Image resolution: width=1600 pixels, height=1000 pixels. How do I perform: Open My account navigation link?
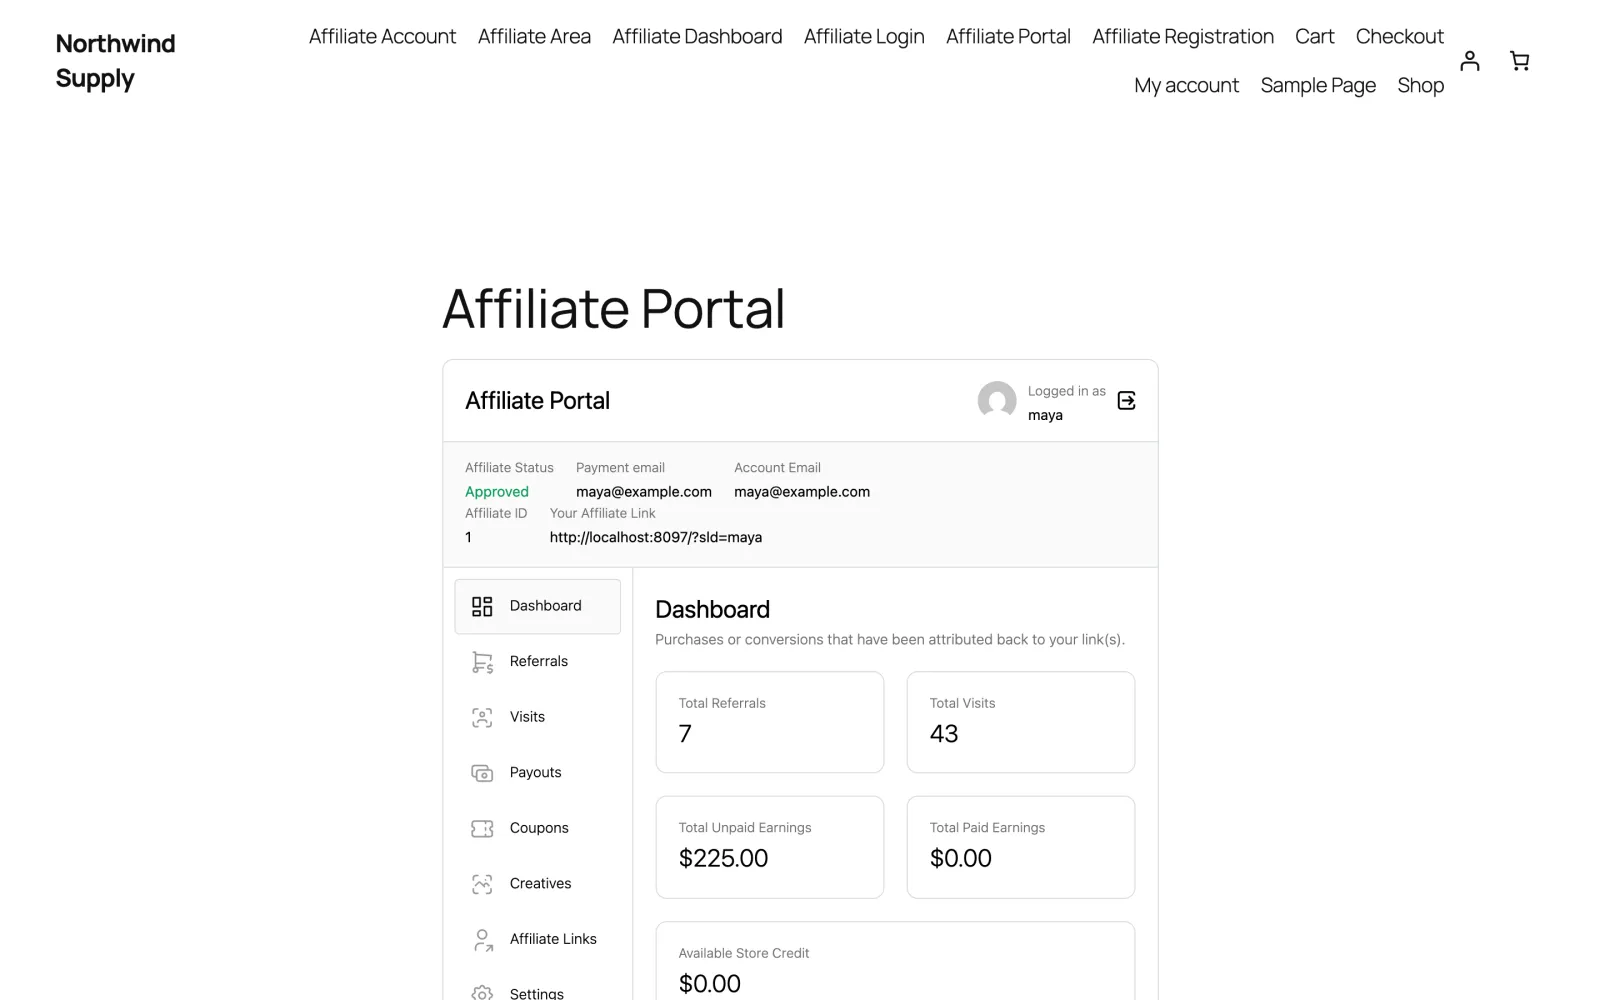1186,86
